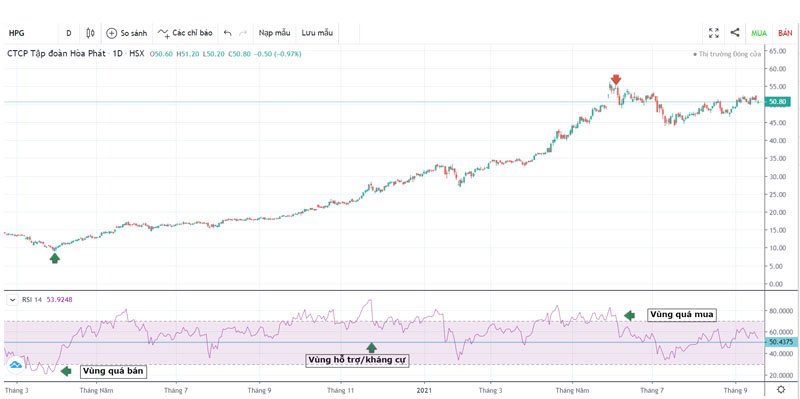Open the Các chỉ báo indicators menu
Viewport: 800px width, 399px height.
(x=185, y=33)
